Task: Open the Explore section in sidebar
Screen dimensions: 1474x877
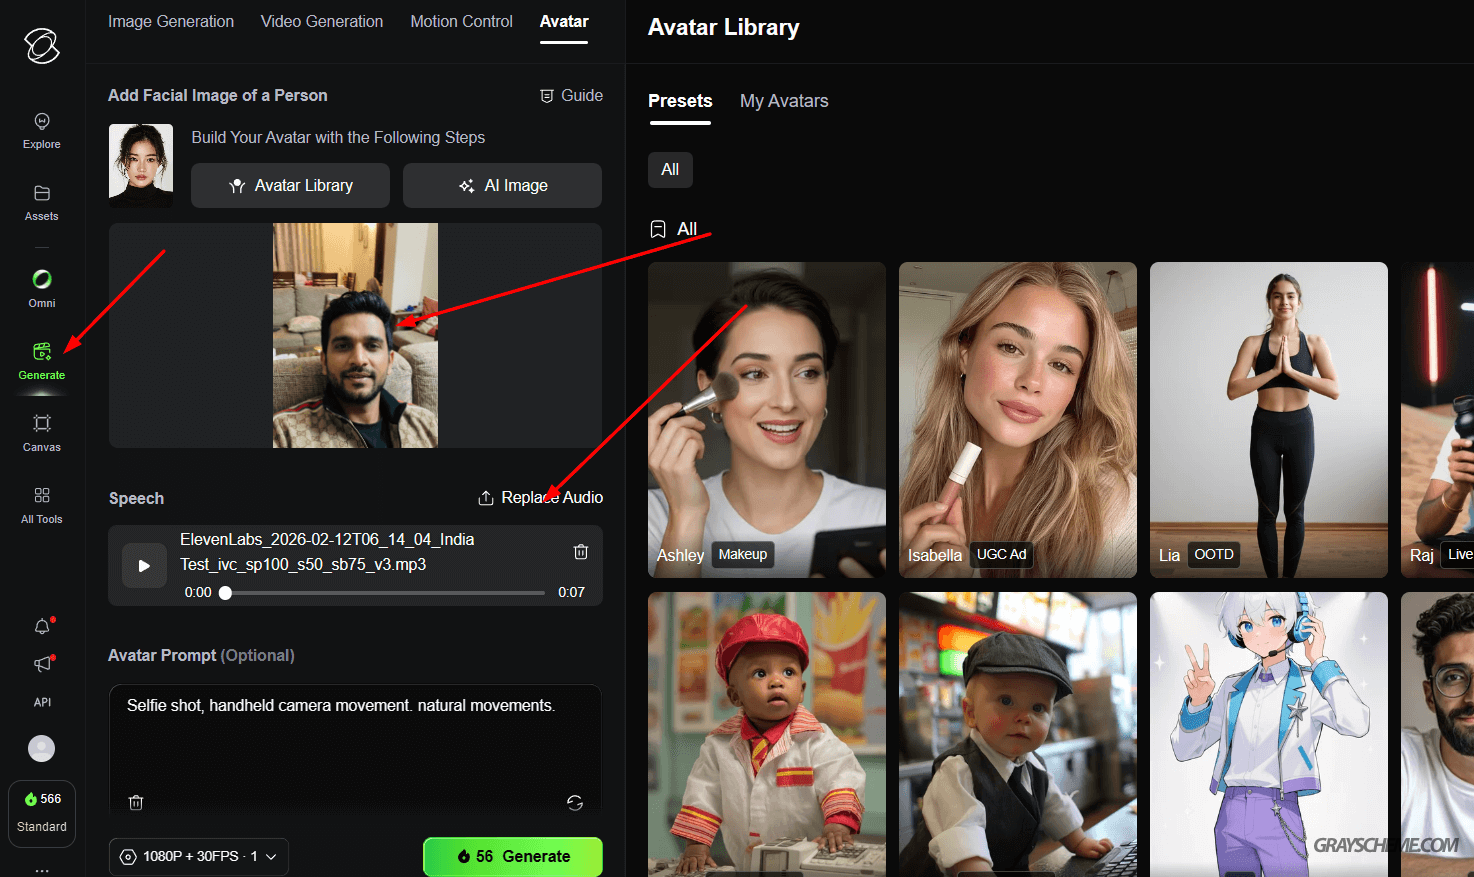Action: [x=42, y=131]
